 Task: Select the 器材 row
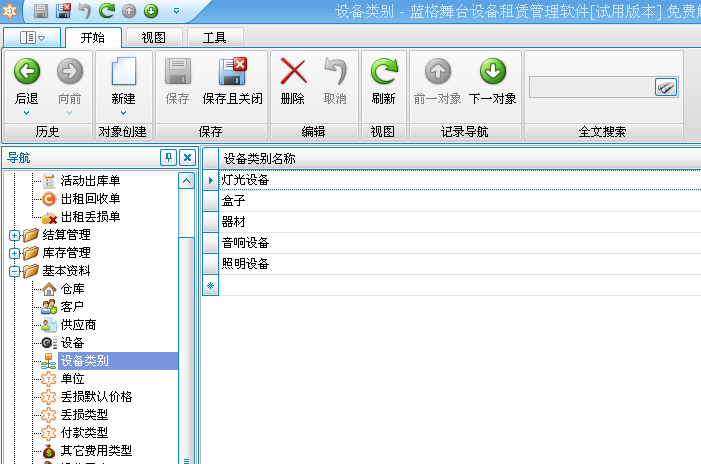click(460, 222)
